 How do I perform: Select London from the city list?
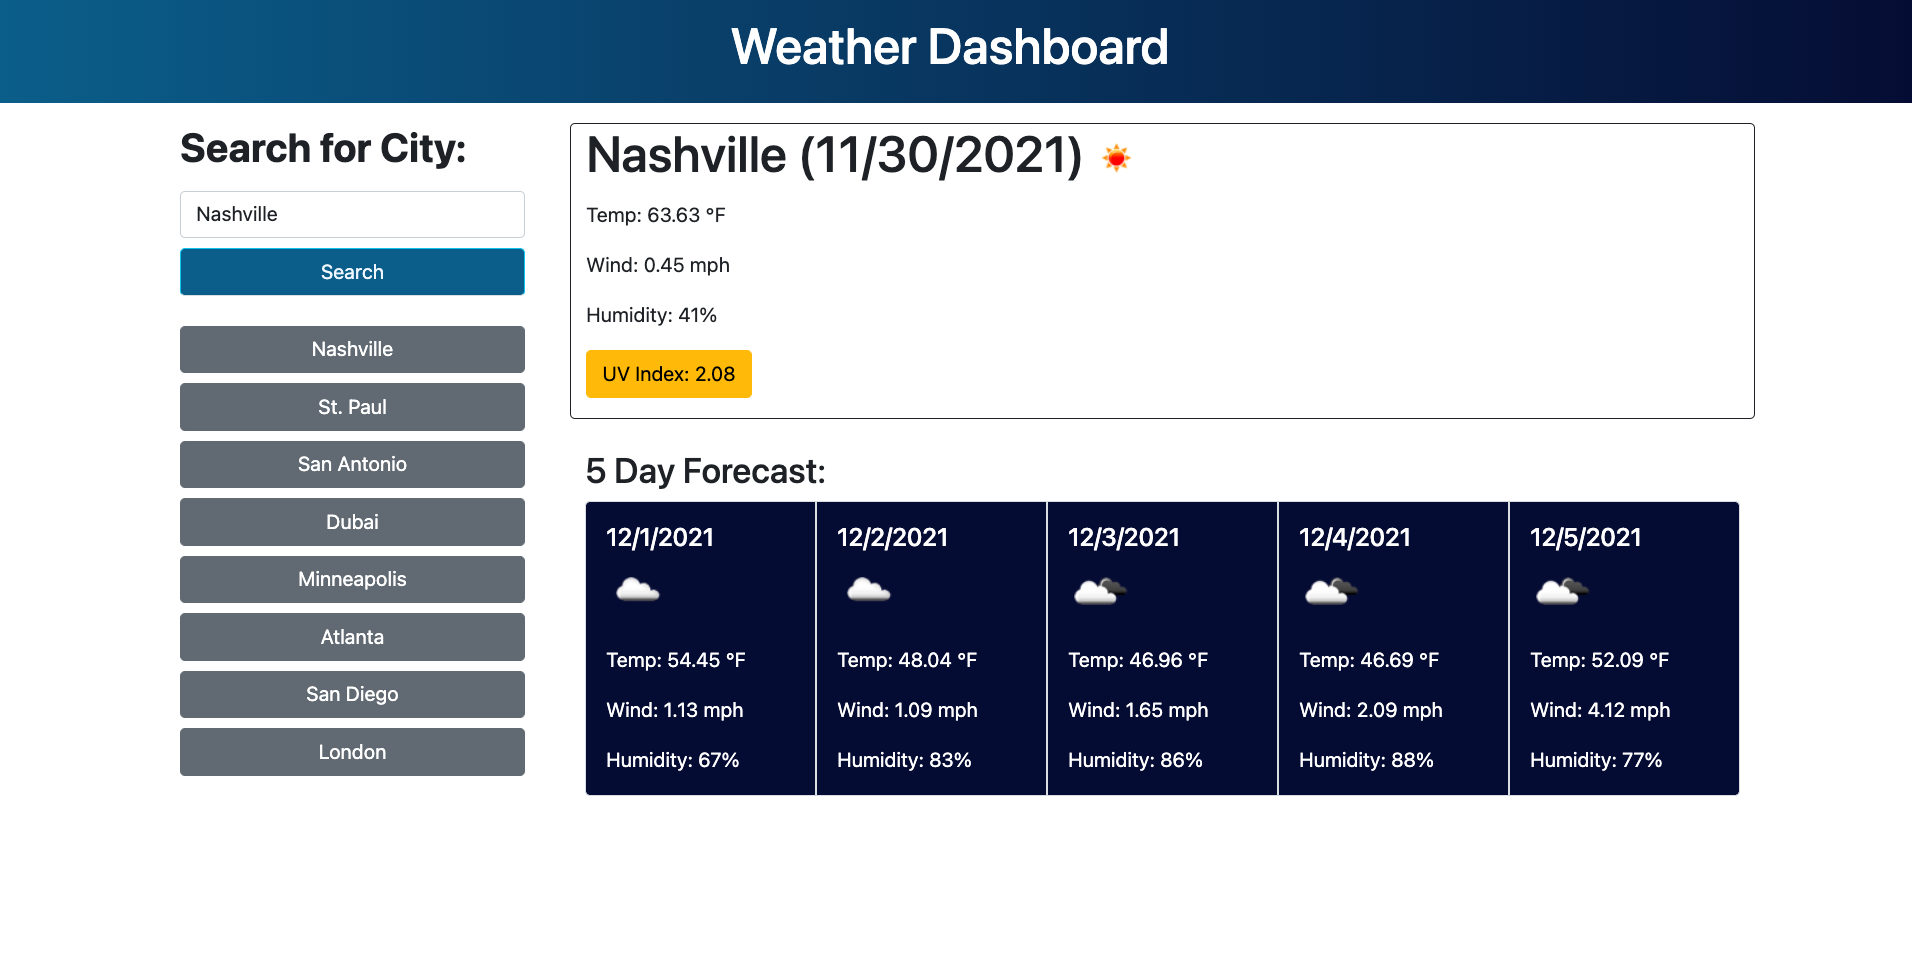click(x=352, y=751)
